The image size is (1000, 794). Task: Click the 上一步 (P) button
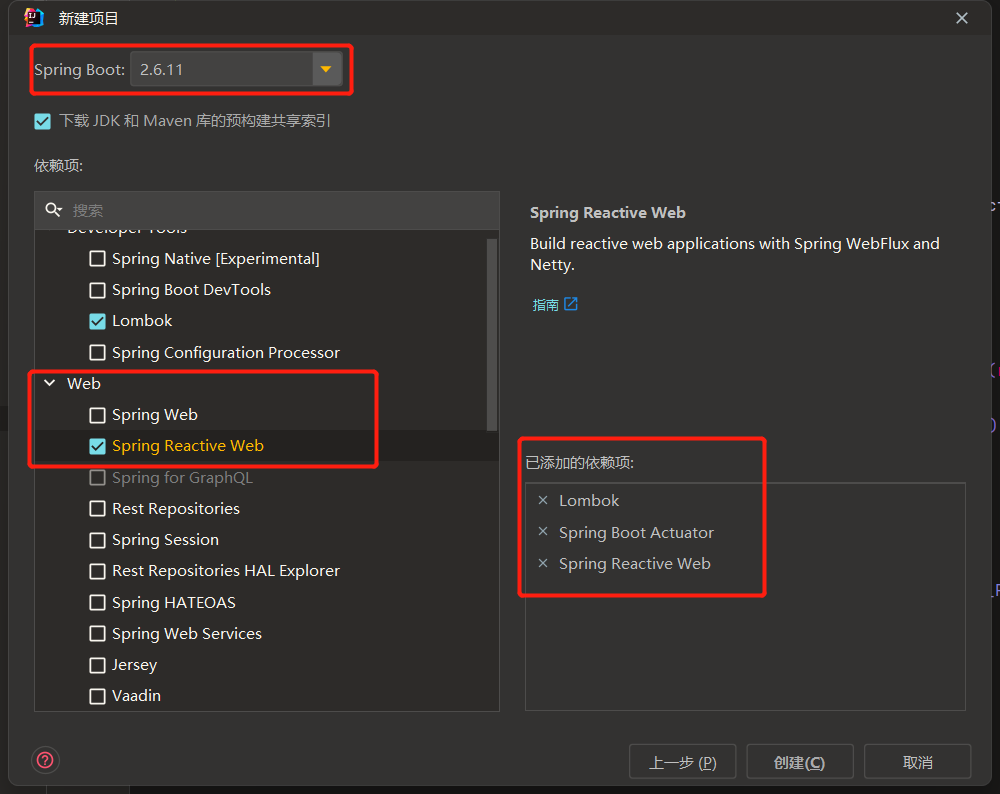[x=682, y=761]
